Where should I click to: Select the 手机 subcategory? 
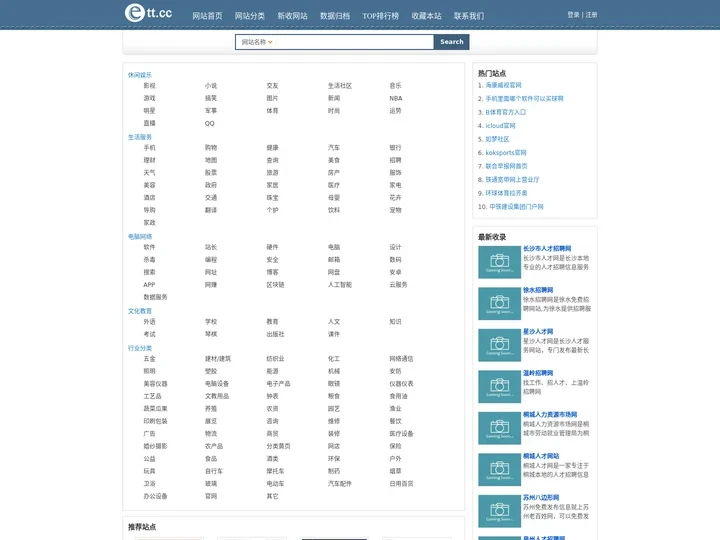pyautogui.click(x=149, y=148)
